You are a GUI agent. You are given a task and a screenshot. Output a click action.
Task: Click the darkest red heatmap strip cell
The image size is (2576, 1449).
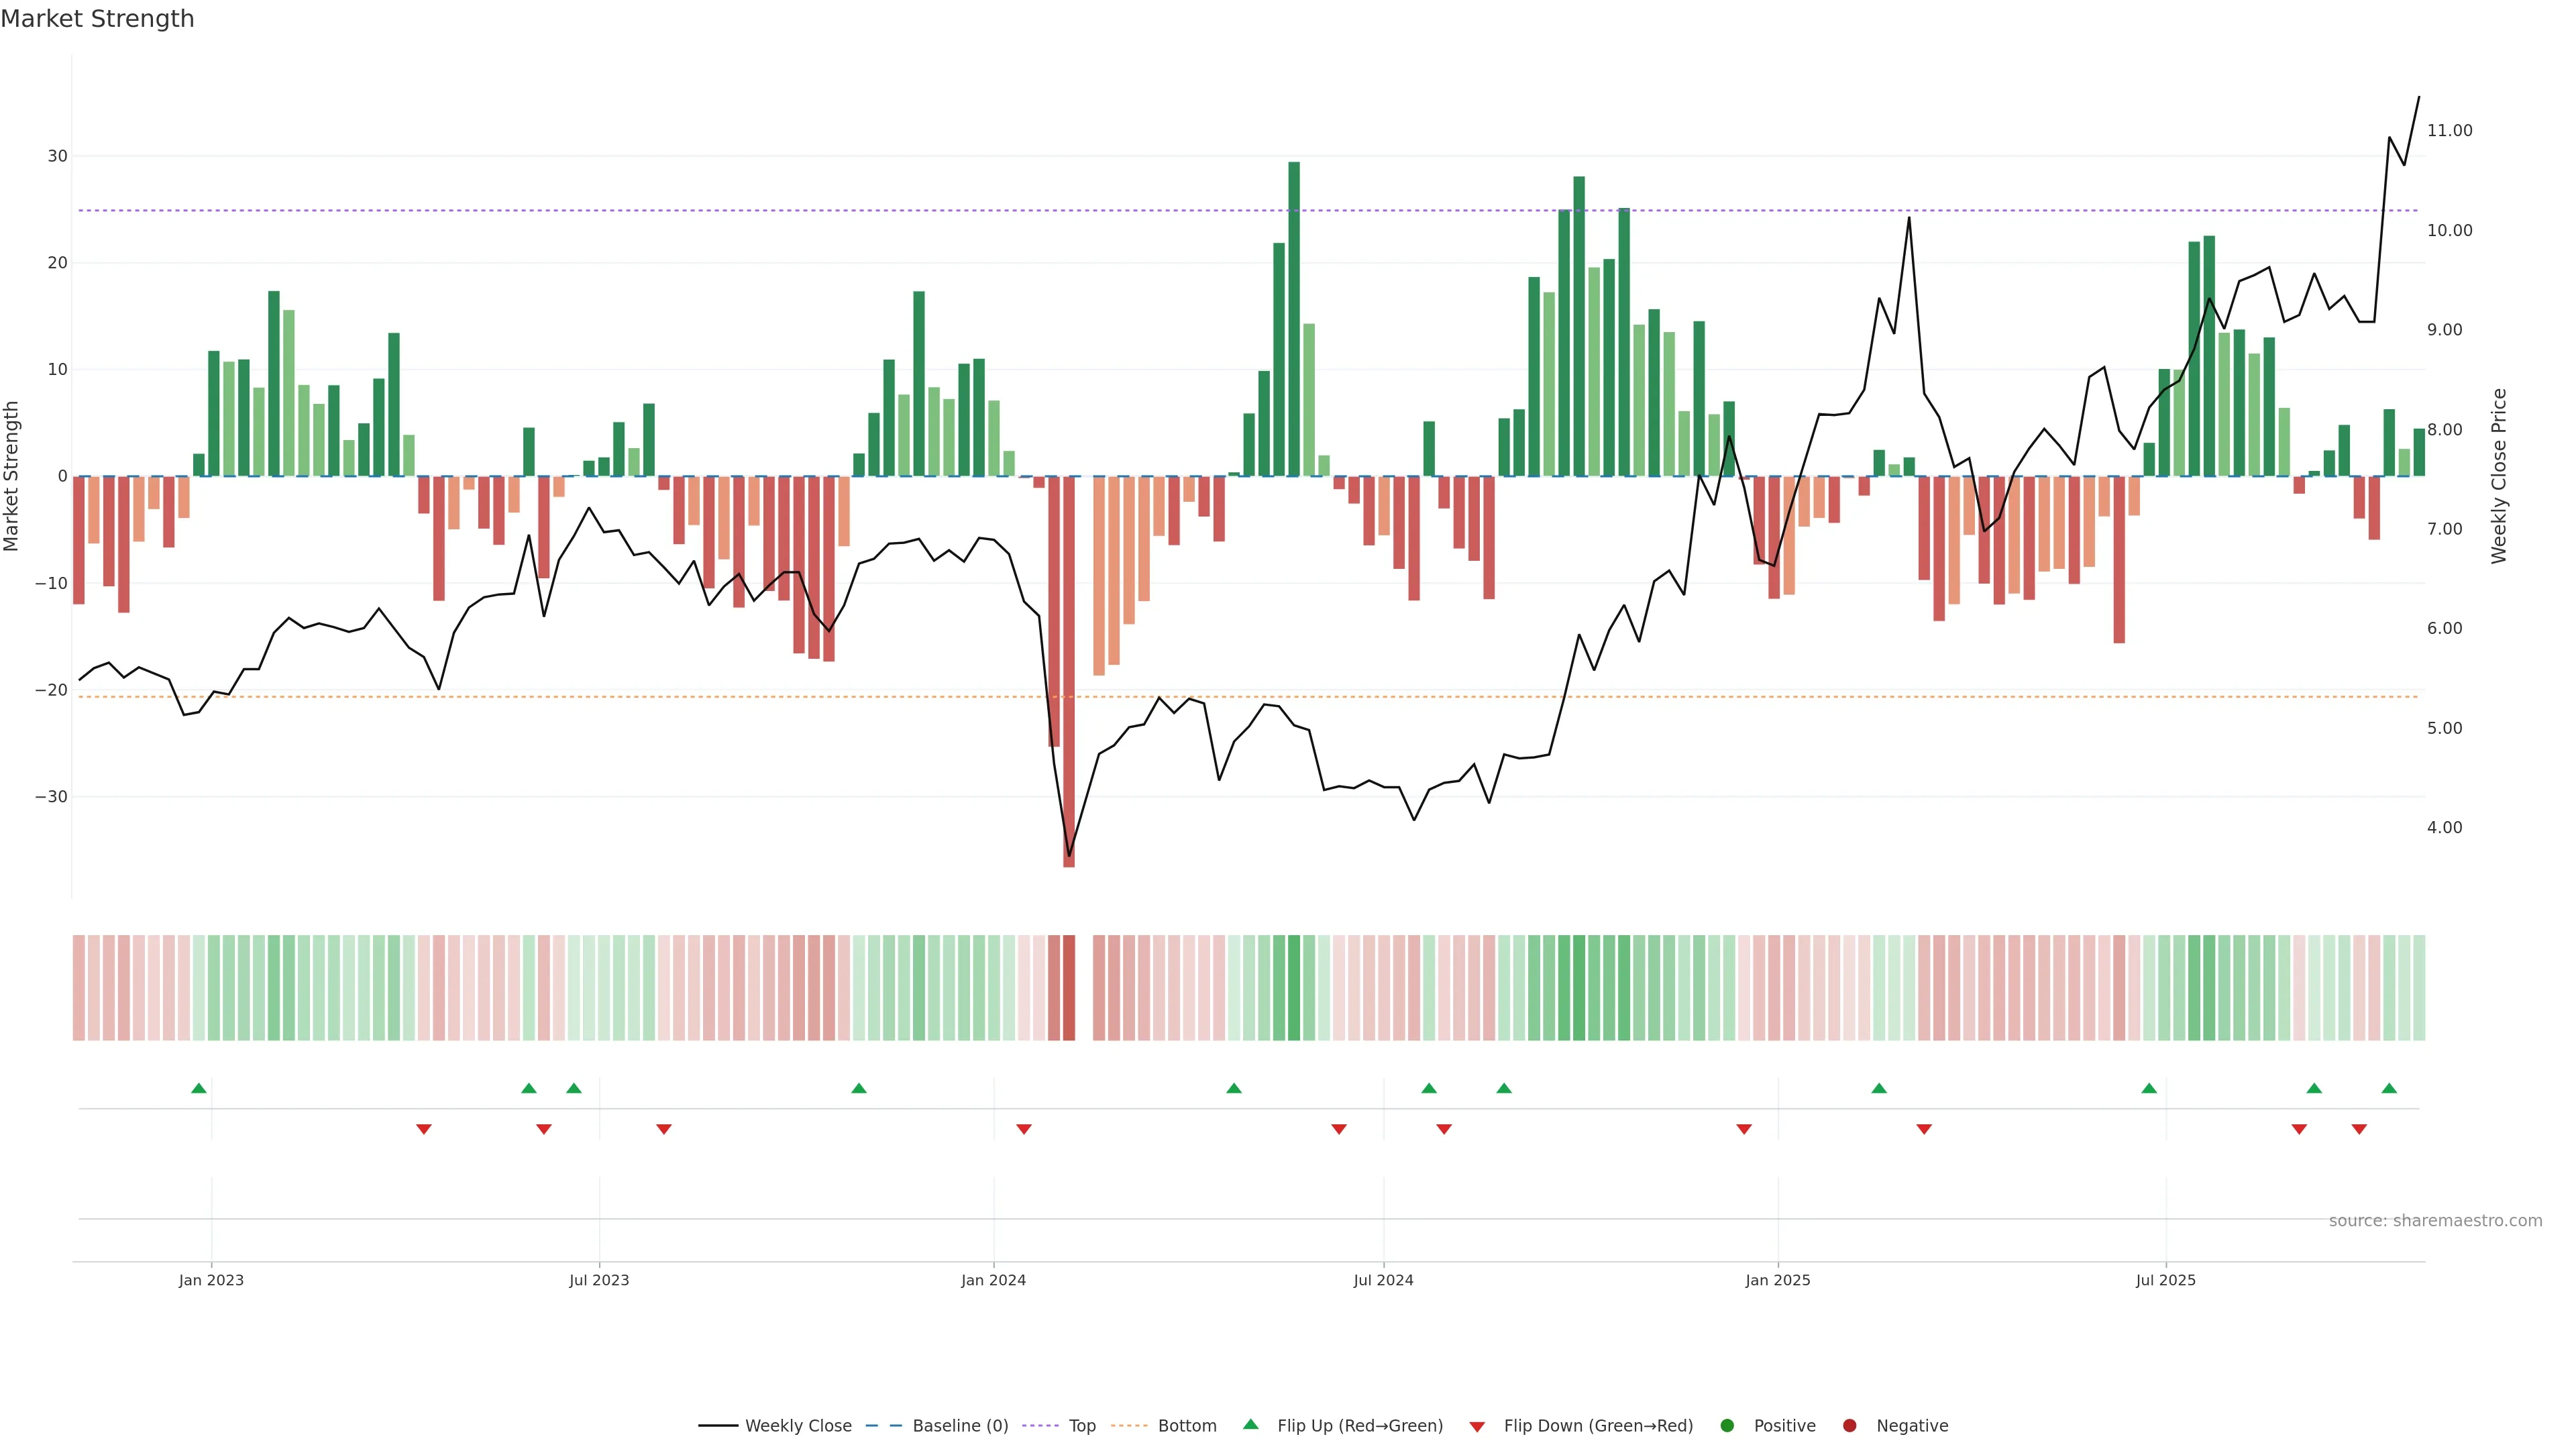pyautogui.click(x=1069, y=987)
